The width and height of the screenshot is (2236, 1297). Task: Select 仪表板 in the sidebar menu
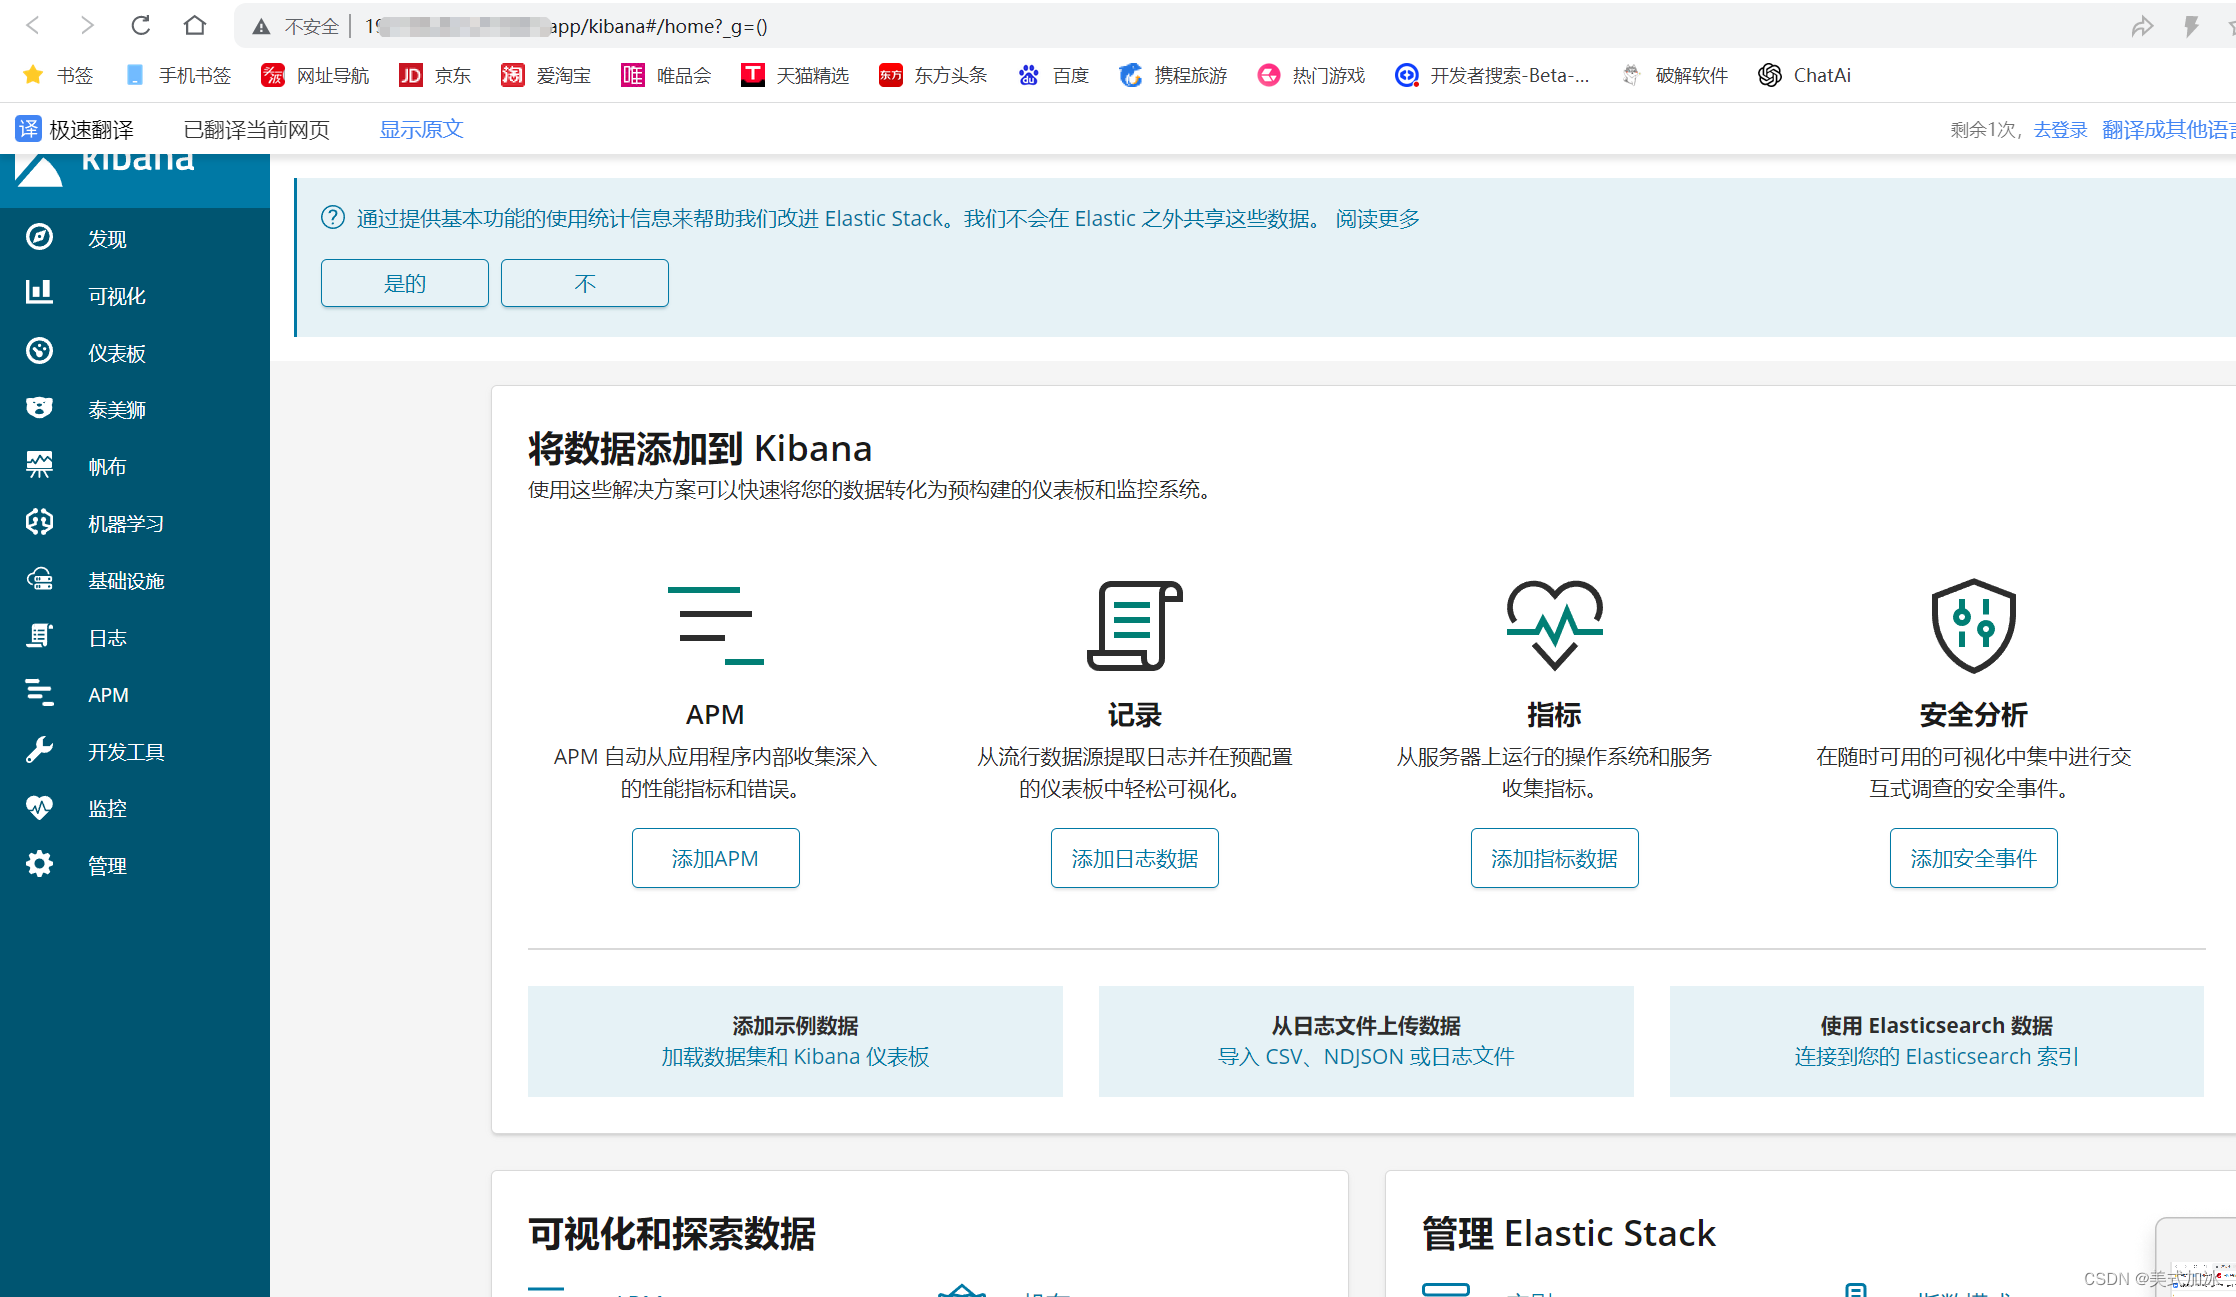pos(117,353)
